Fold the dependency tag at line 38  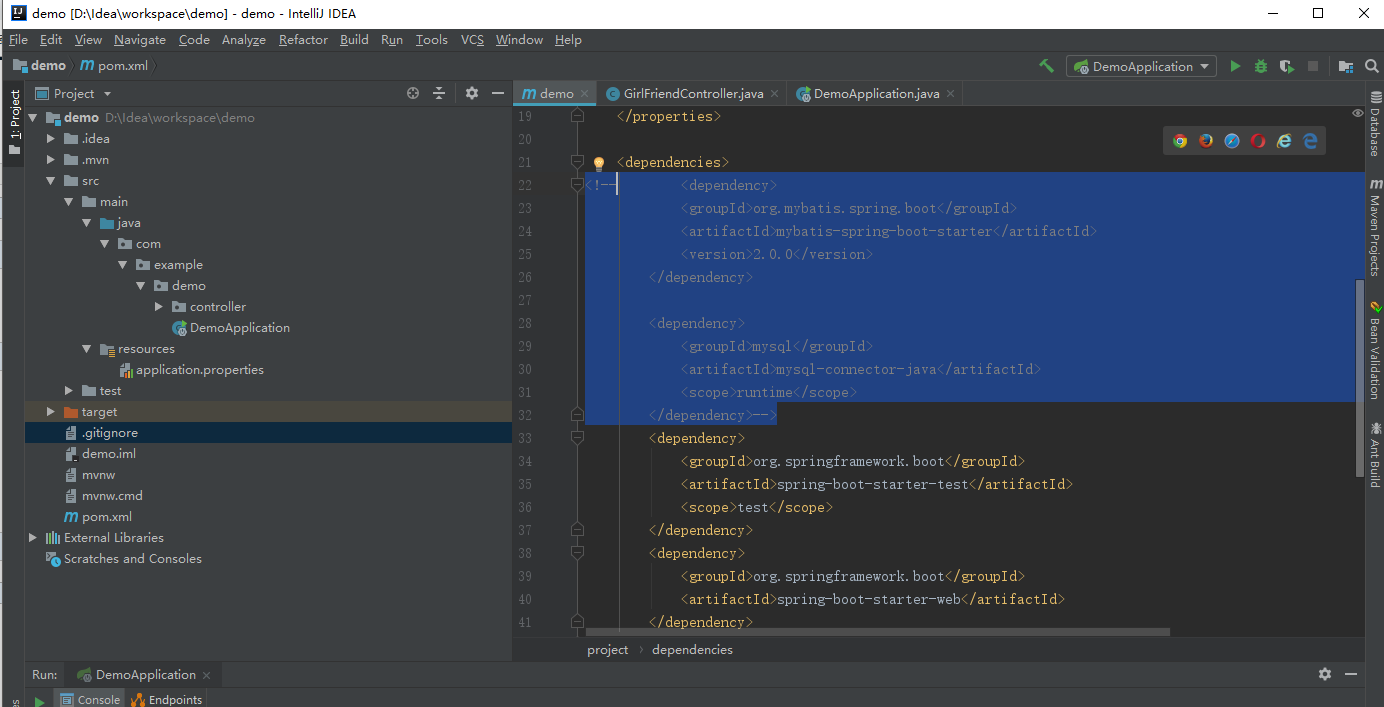pos(577,553)
